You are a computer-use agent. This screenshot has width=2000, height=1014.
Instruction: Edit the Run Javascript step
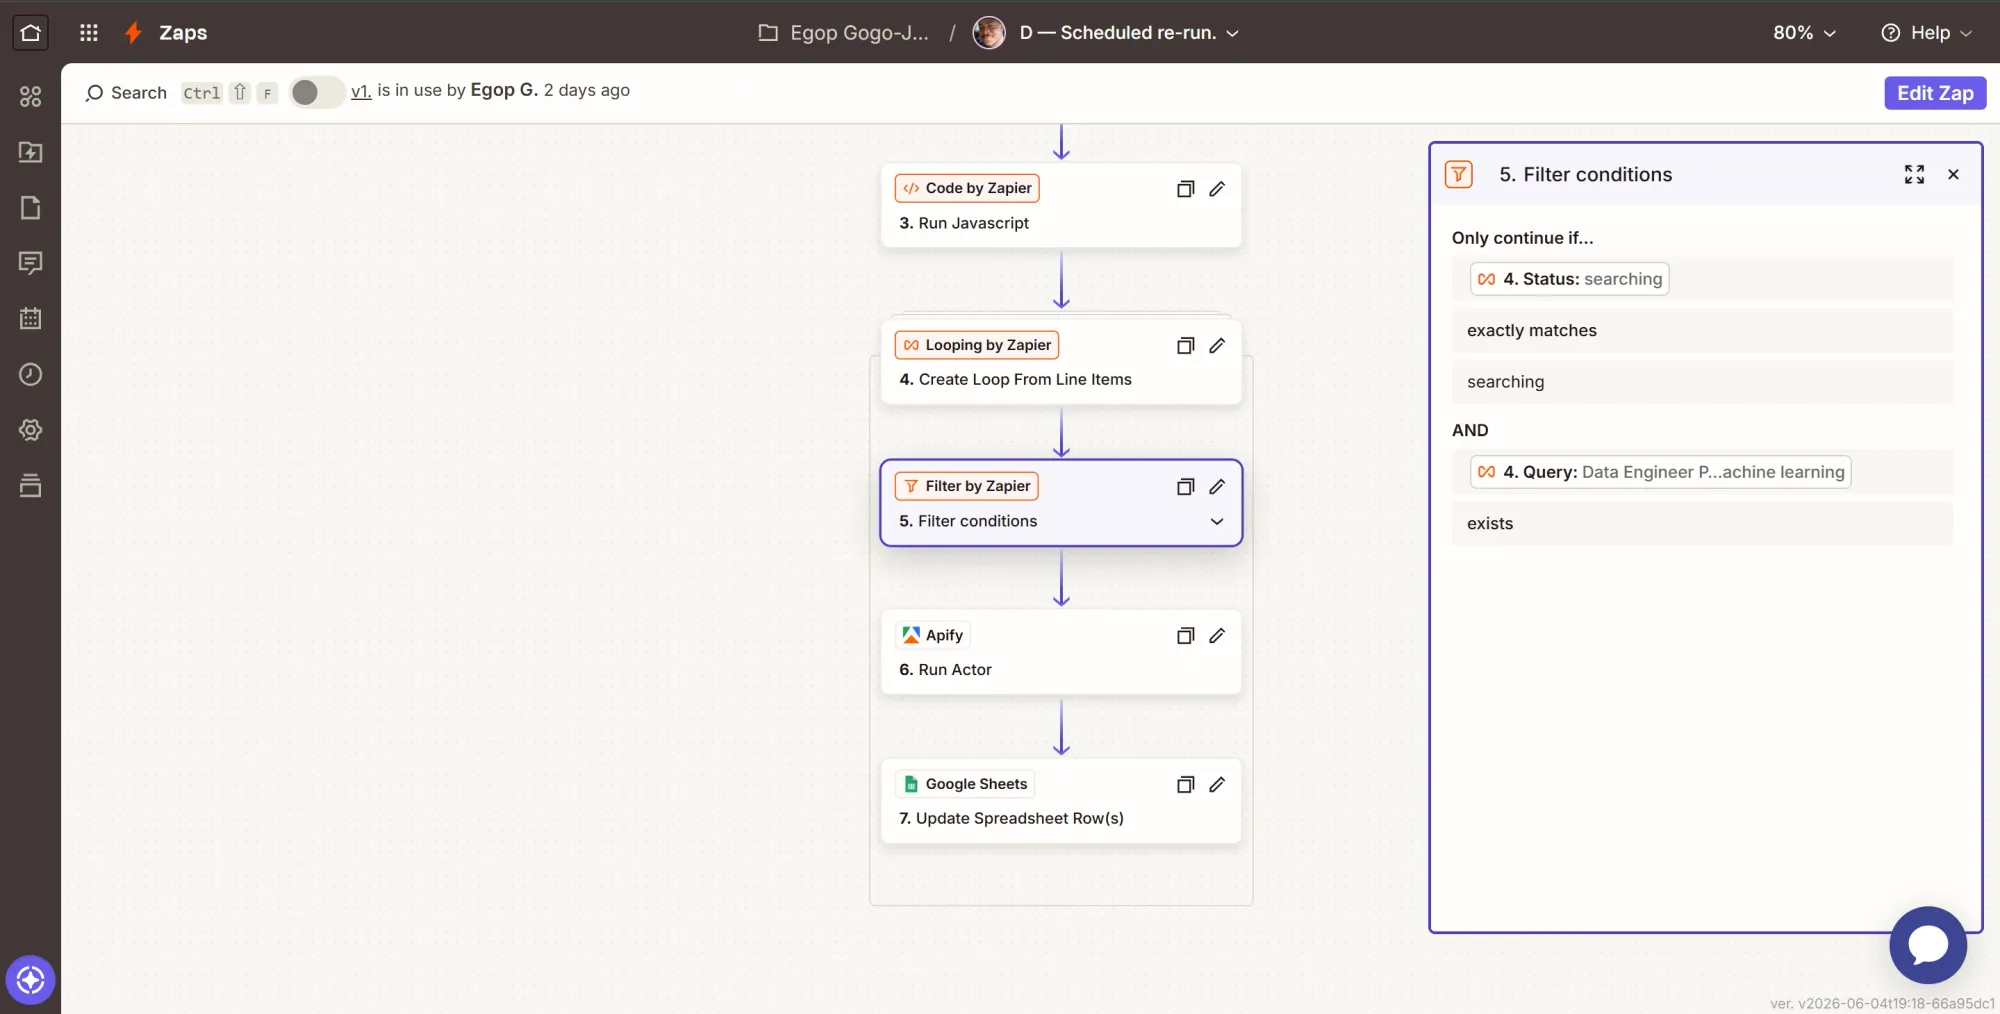(1217, 189)
